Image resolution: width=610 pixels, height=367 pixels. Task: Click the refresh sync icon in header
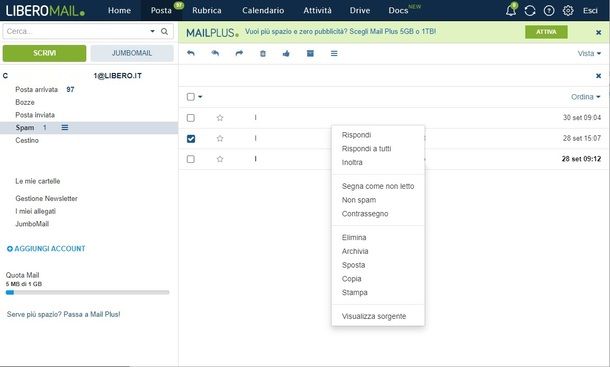[x=530, y=11]
